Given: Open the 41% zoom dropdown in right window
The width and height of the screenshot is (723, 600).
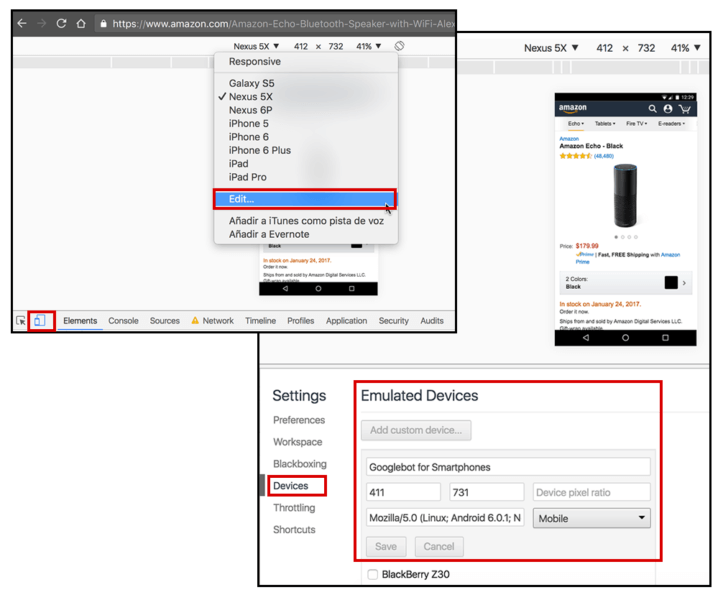Looking at the screenshot, I should click(686, 48).
